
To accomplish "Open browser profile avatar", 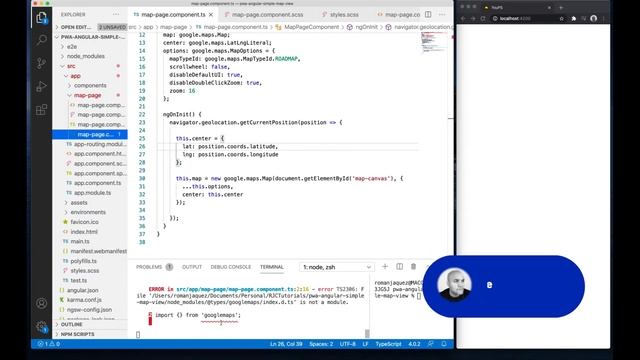I will (593, 18).
